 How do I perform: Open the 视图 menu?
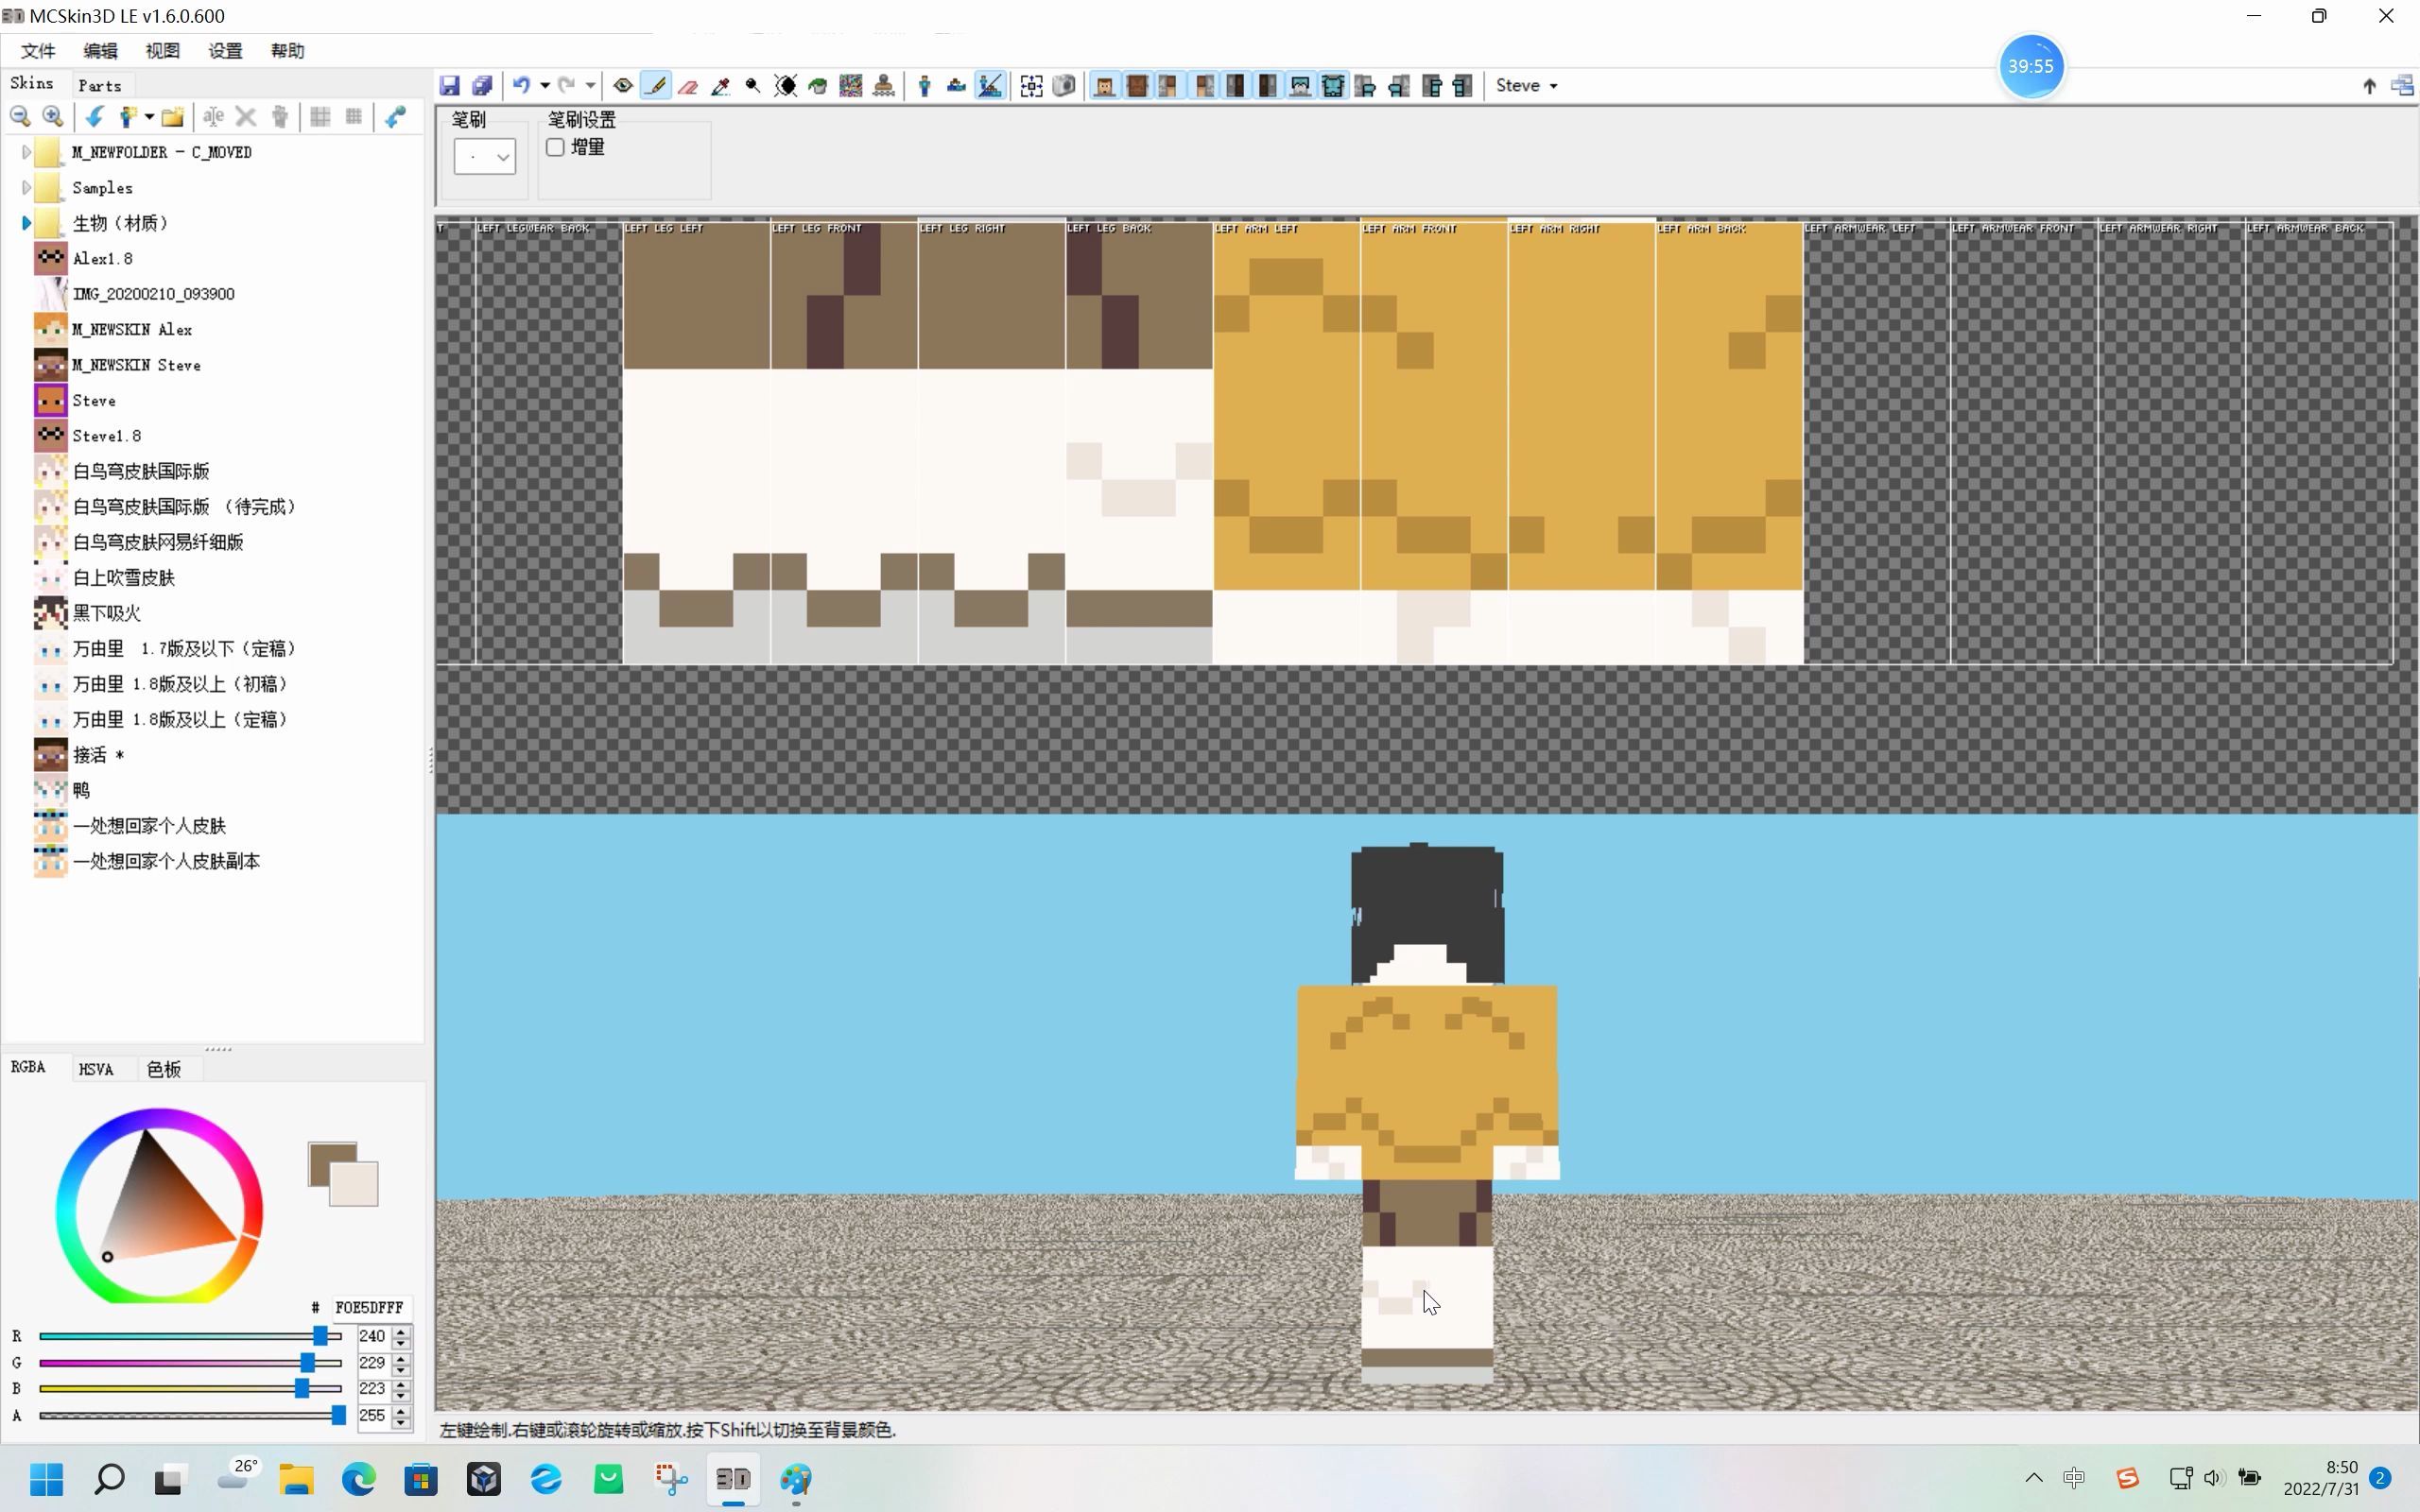click(162, 51)
